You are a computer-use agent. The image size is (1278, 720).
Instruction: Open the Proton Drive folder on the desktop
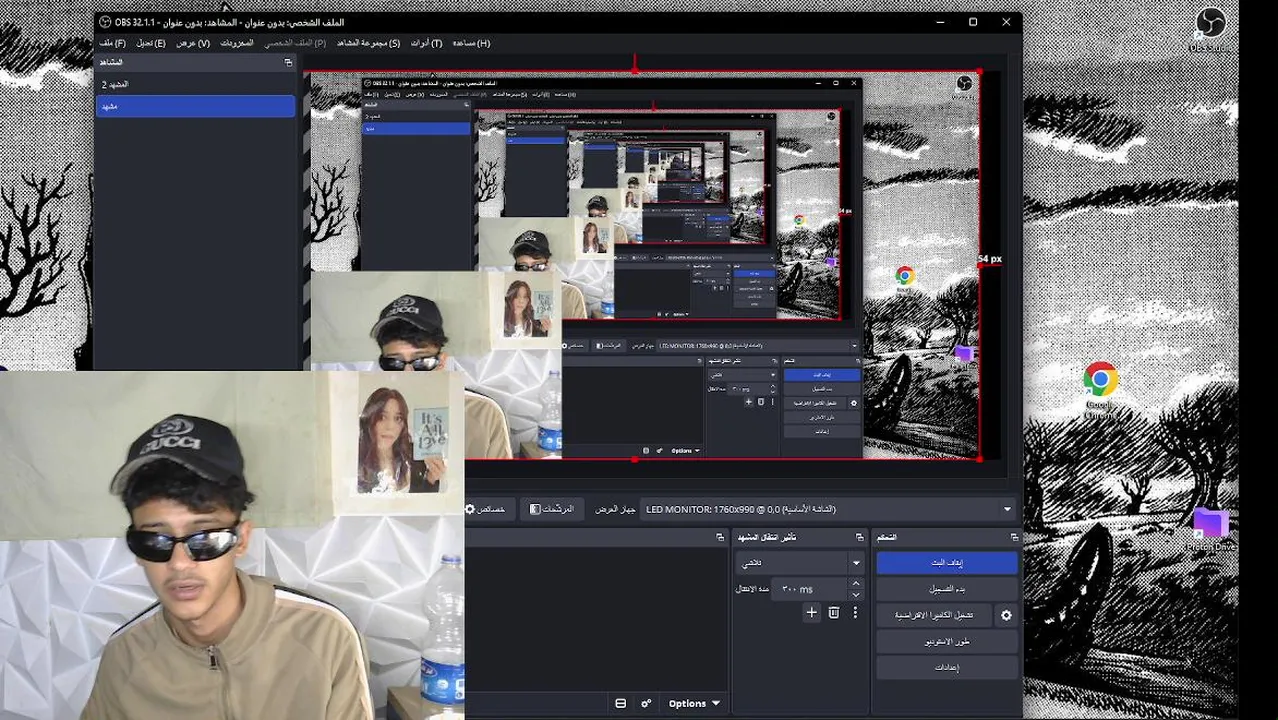click(1211, 530)
